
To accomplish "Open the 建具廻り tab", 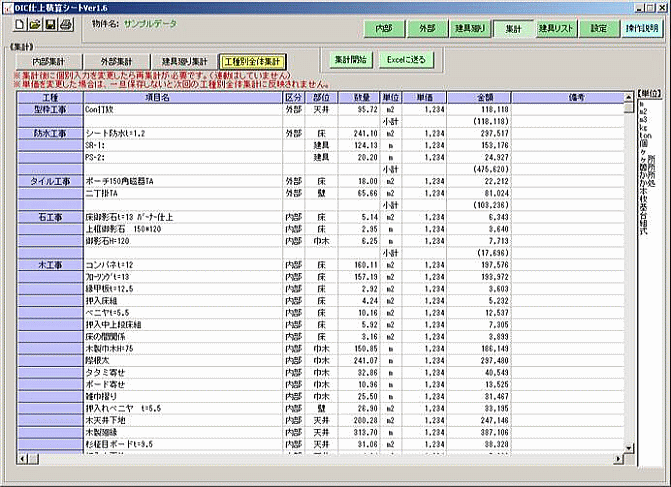I will pyautogui.click(x=470, y=29).
